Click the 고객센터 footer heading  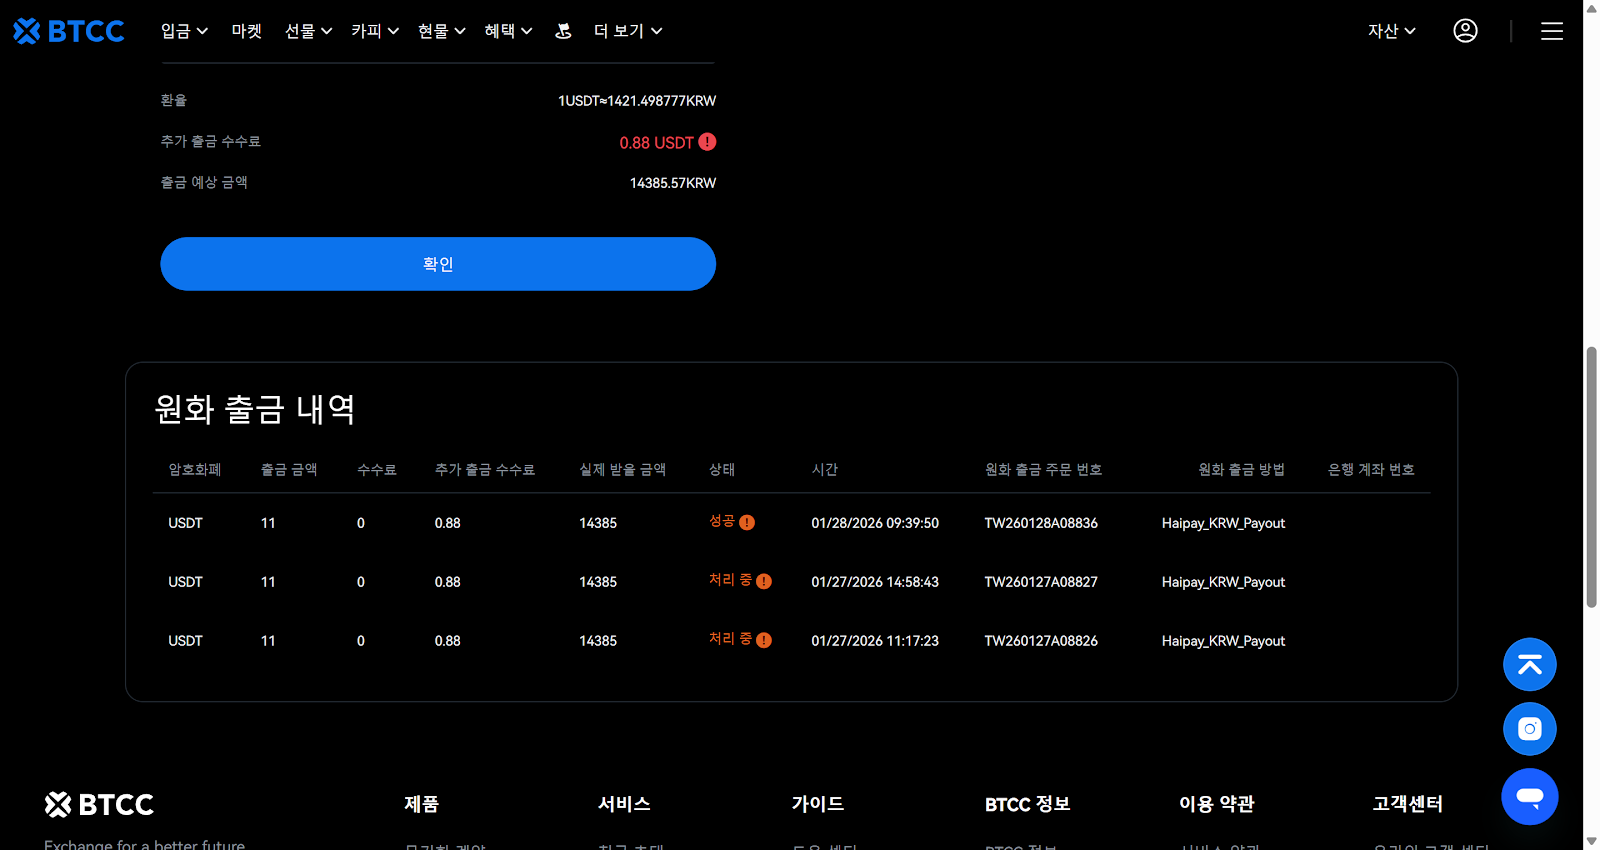point(1407,804)
